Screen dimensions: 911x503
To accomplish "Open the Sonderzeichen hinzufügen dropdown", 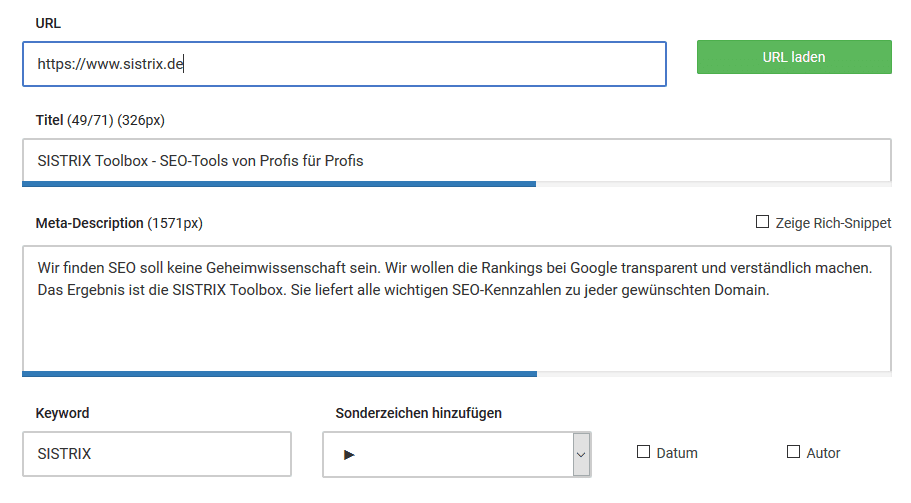I will coord(457,454).
